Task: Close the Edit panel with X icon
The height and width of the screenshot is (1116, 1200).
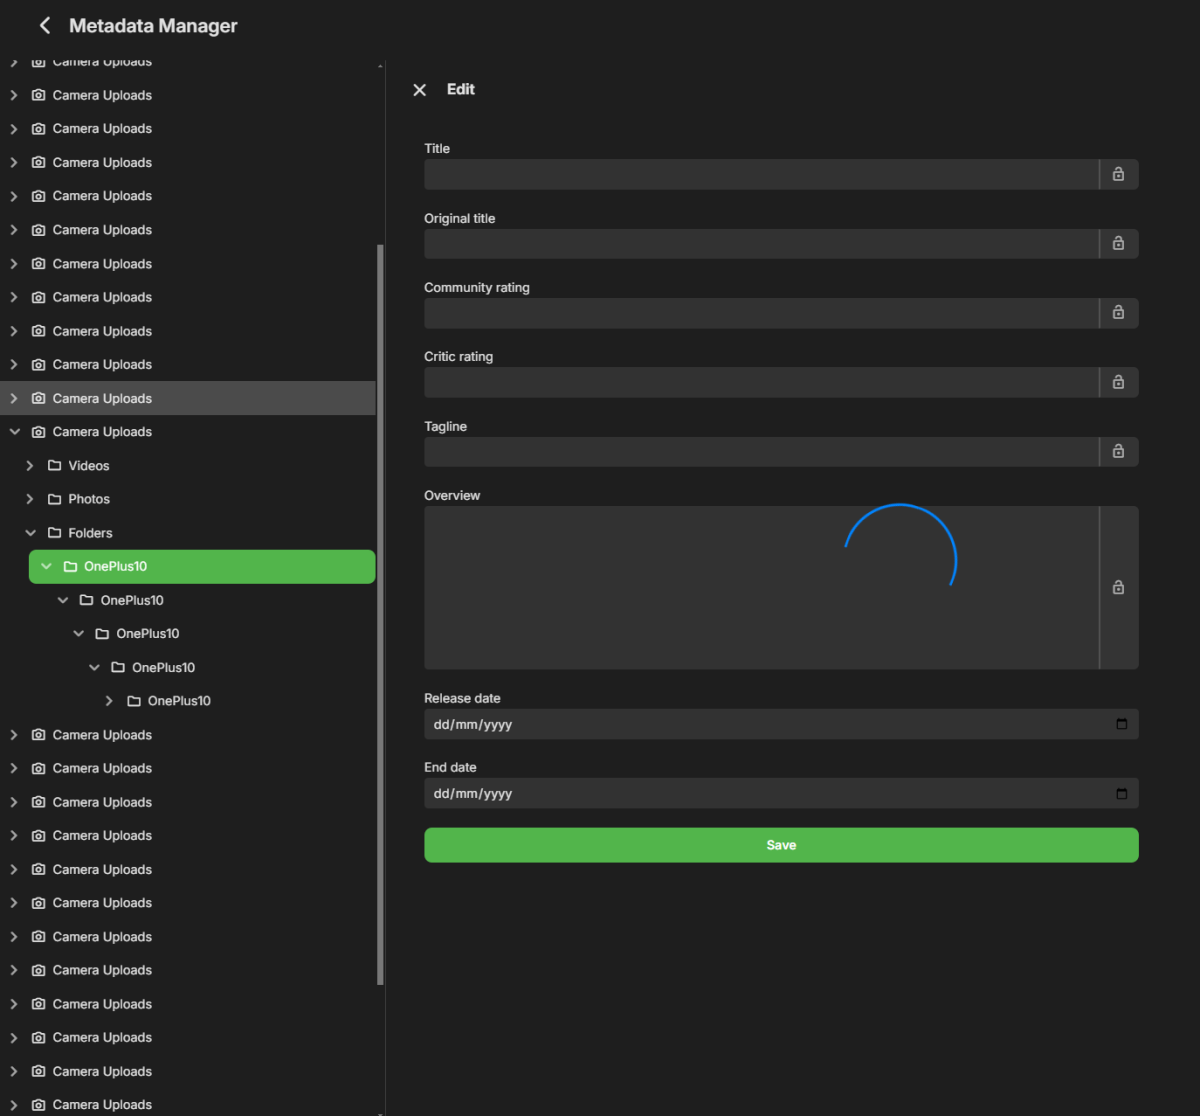Action: pyautogui.click(x=420, y=90)
